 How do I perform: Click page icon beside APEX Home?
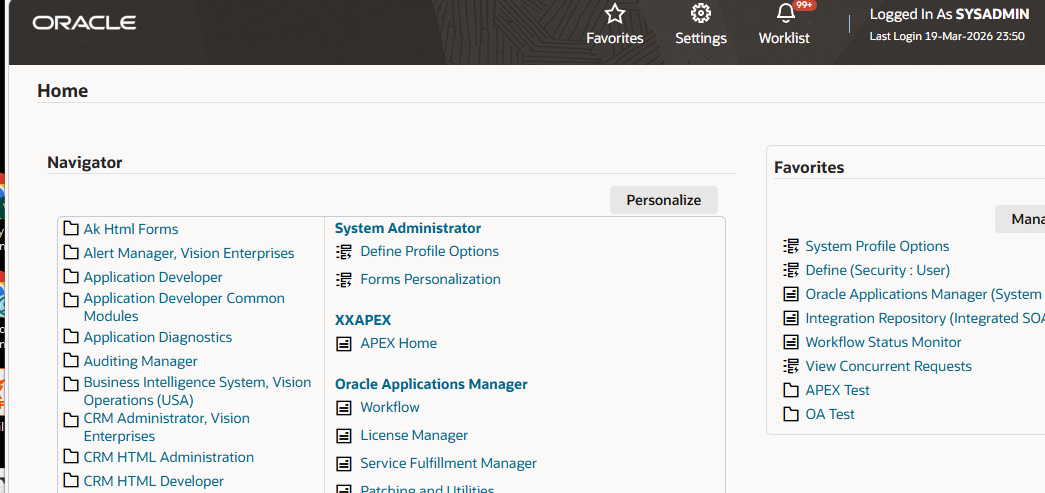343,344
